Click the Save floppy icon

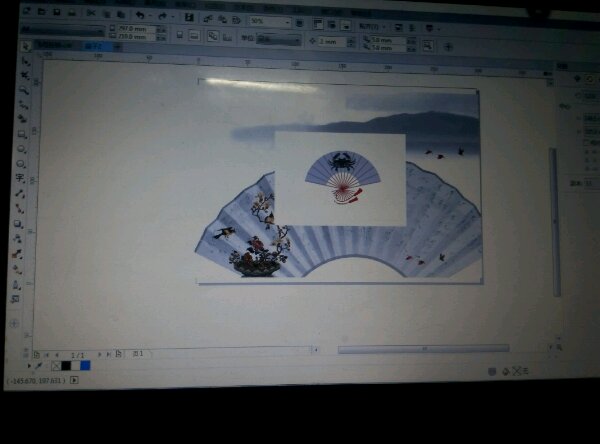(57, 12)
